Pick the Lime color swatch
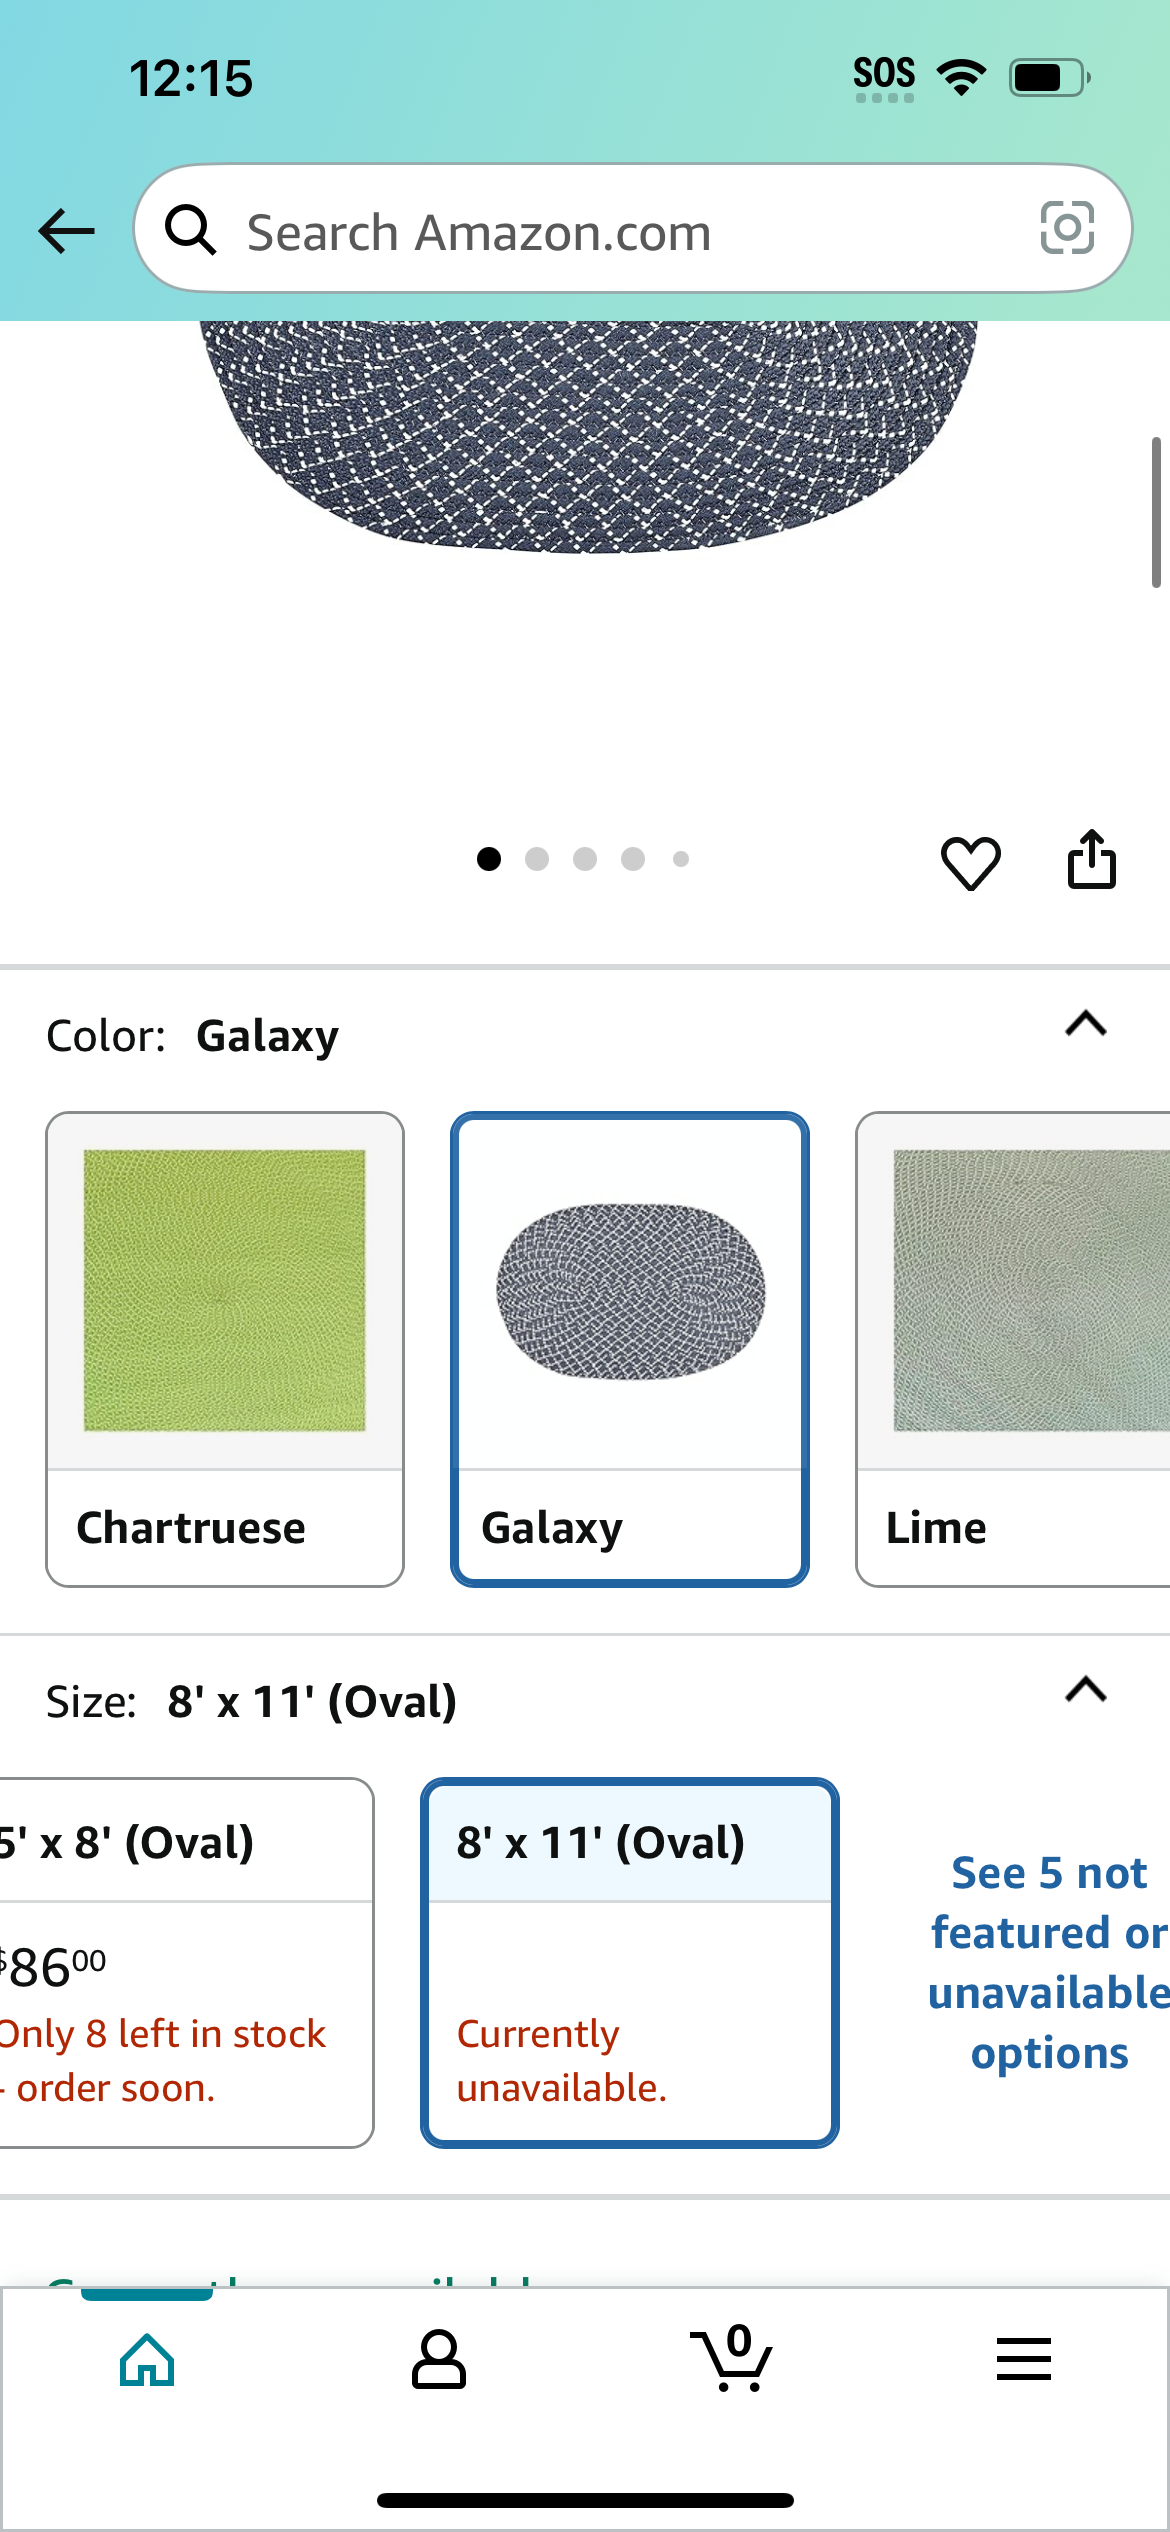The width and height of the screenshot is (1170, 2532). pyautogui.click(x=1013, y=1349)
